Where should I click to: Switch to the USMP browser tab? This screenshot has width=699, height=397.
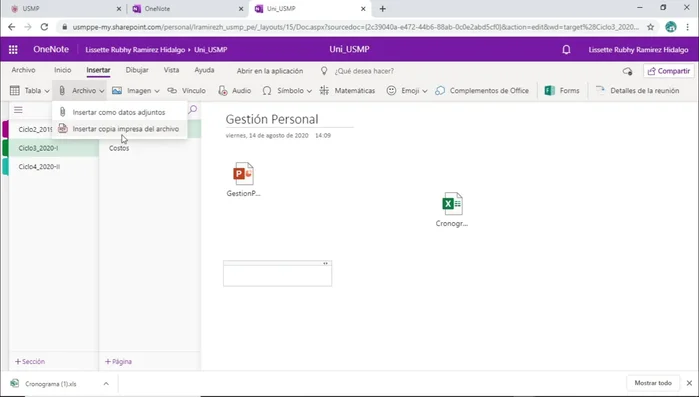pyautogui.click(x=65, y=8)
